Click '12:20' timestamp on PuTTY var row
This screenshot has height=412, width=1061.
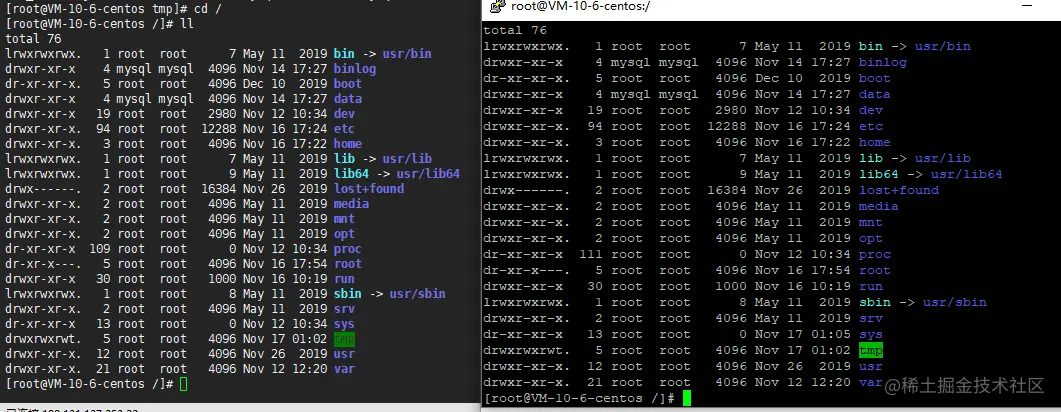pyautogui.click(x=830, y=382)
